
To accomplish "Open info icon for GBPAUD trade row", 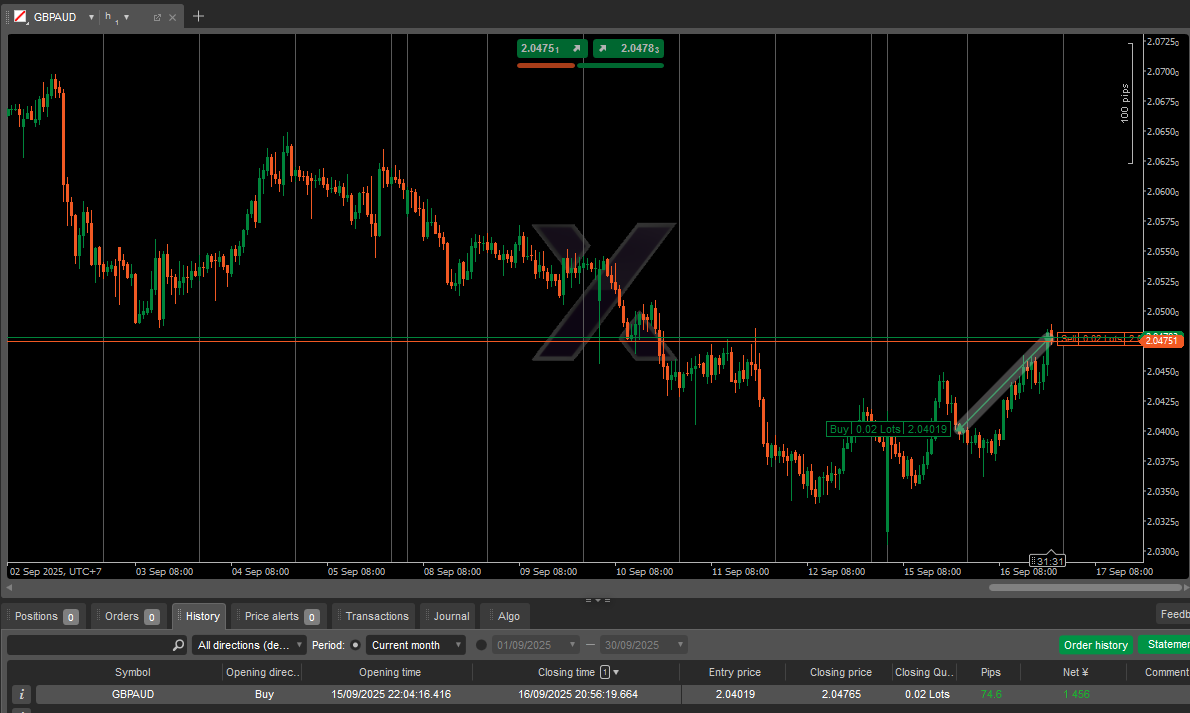I will coord(22,694).
